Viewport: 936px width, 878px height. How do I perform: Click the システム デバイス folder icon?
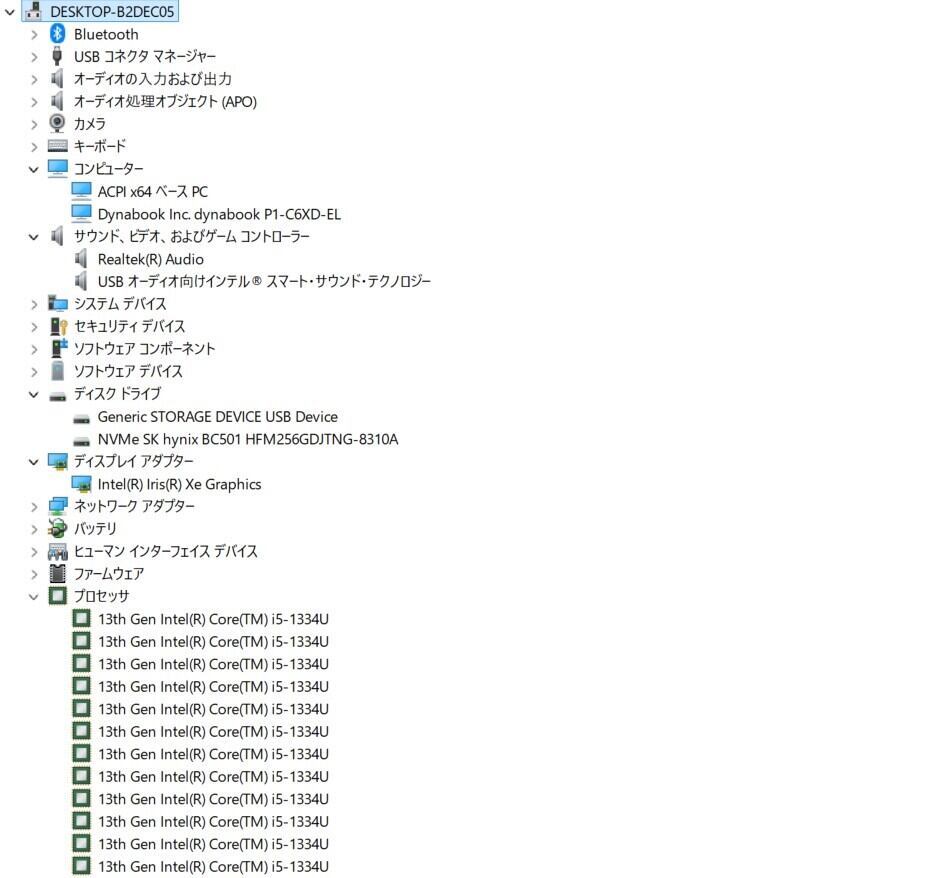tap(57, 303)
